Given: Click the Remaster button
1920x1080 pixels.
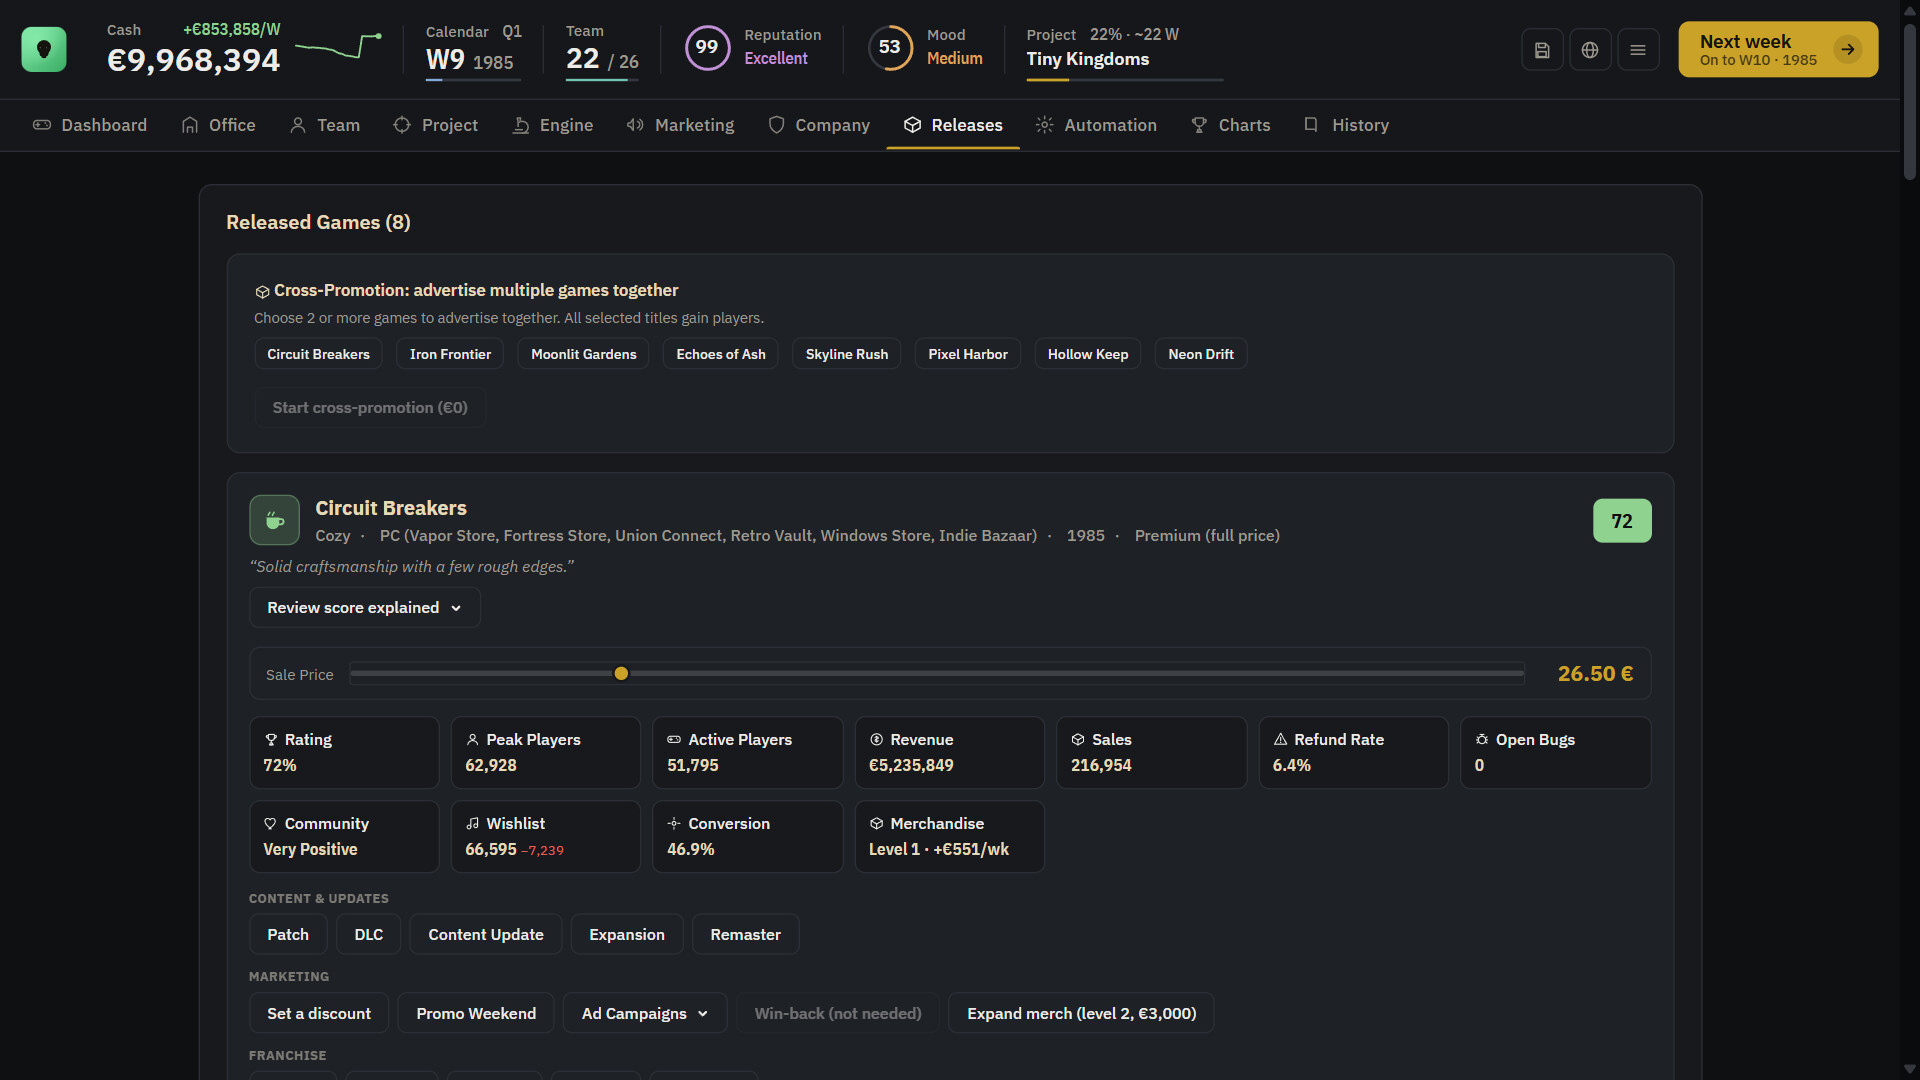Looking at the screenshot, I should point(745,935).
